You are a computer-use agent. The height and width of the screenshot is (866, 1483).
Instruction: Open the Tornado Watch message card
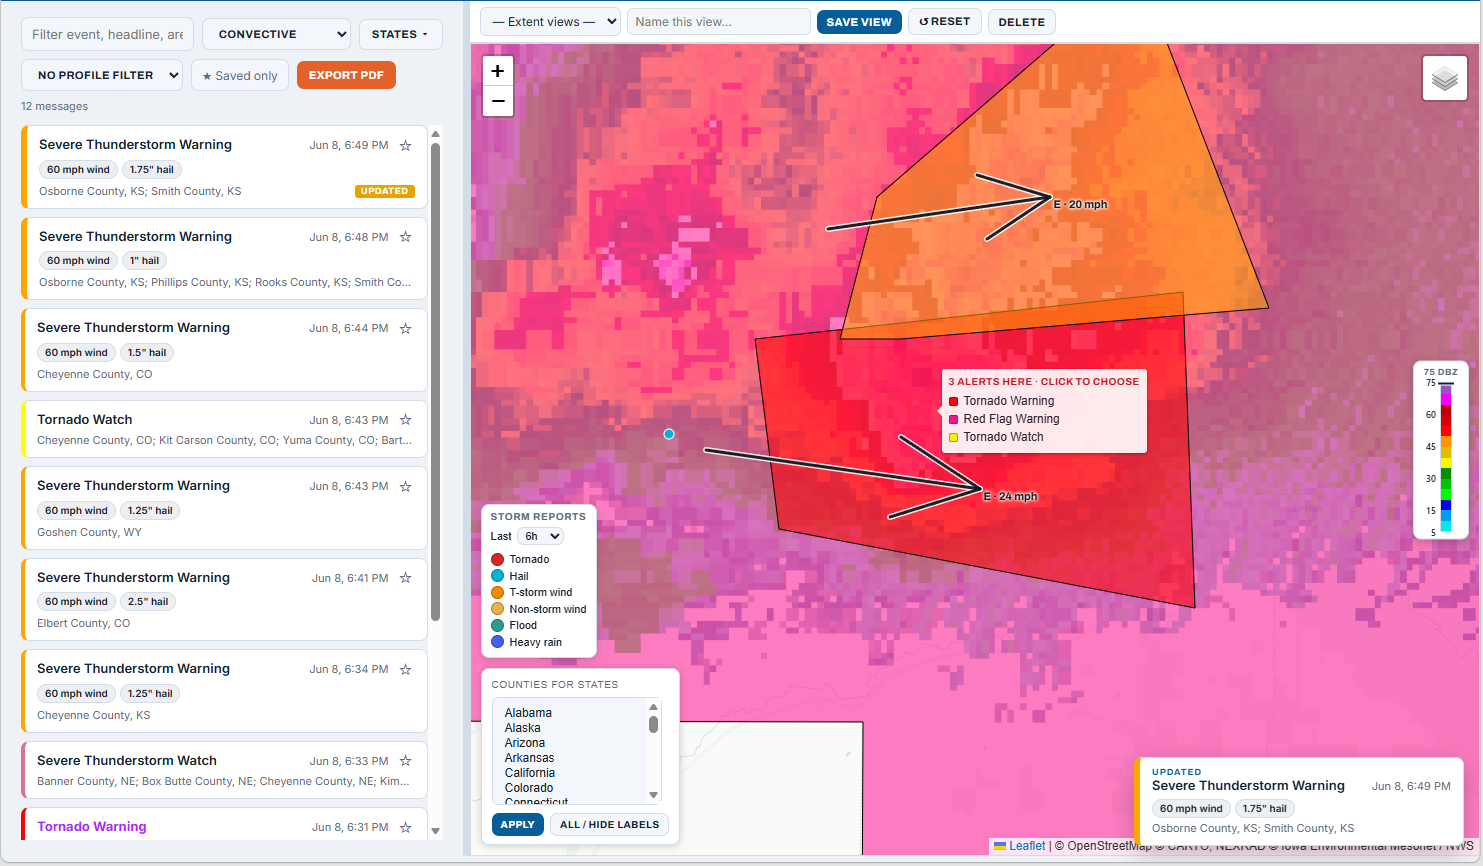click(x=225, y=429)
